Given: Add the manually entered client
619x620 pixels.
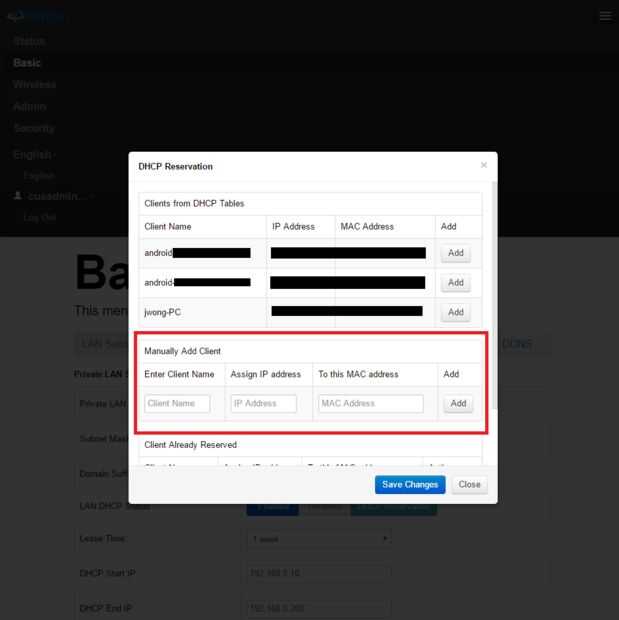Looking at the screenshot, I should (x=458, y=404).
